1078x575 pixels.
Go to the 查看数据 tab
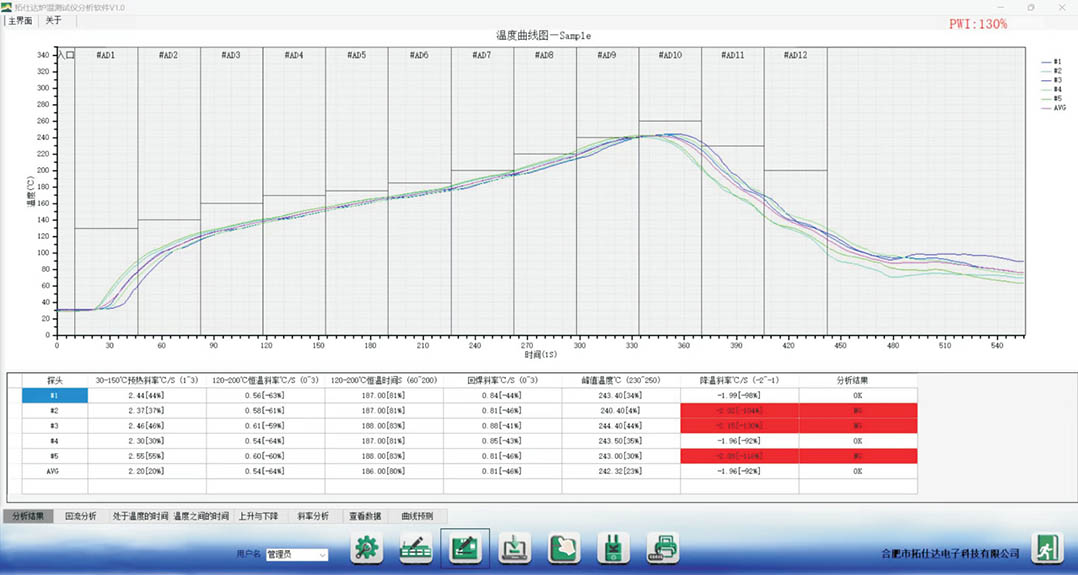[364, 517]
